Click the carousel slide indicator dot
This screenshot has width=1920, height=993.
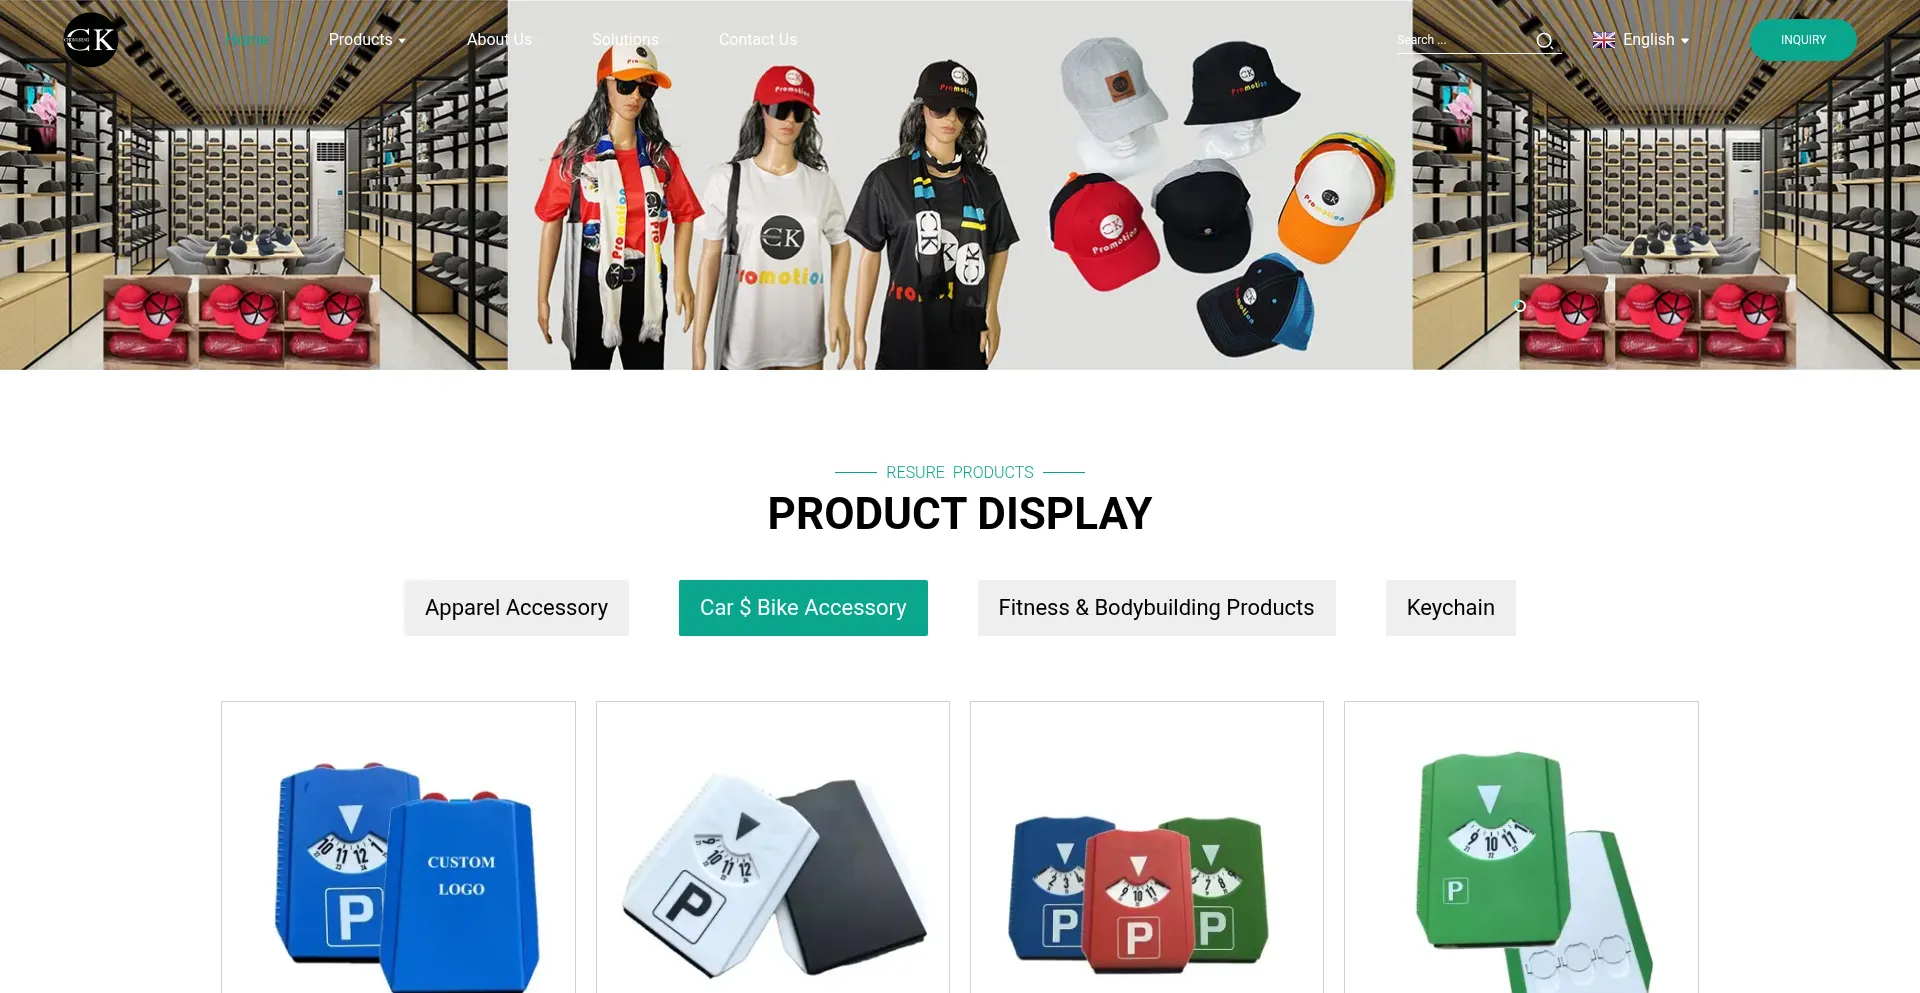(1519, 306)
